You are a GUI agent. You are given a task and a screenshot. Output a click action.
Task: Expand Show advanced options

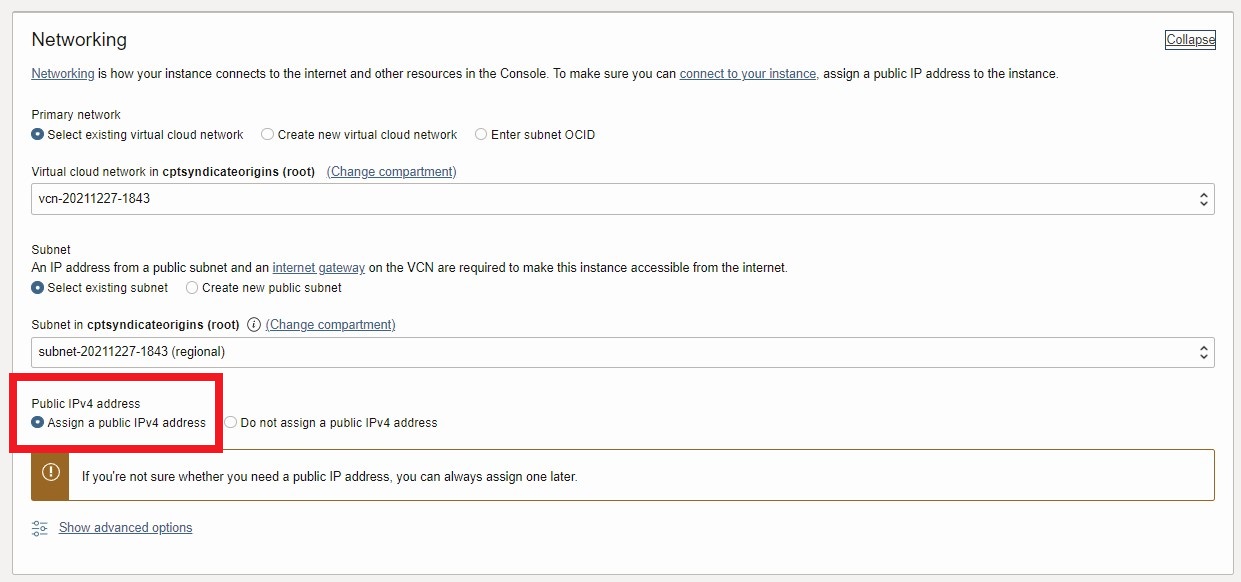pyautogui.click(x=125, y=527)
